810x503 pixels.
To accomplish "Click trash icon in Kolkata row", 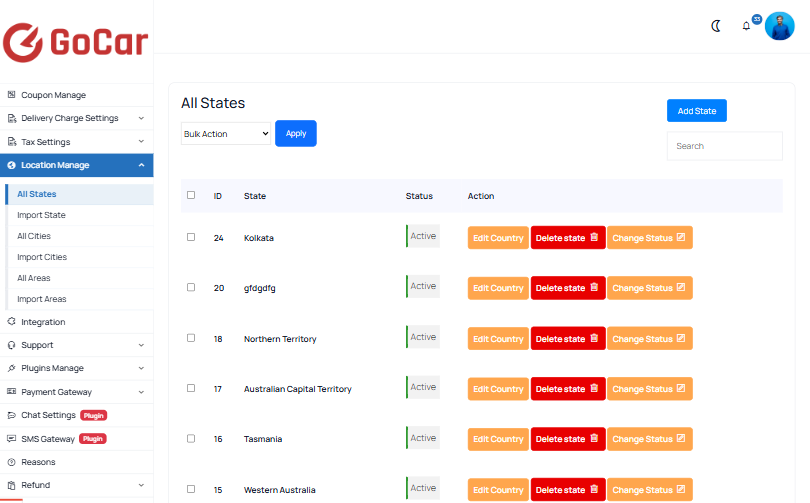I will coord(594,237).
